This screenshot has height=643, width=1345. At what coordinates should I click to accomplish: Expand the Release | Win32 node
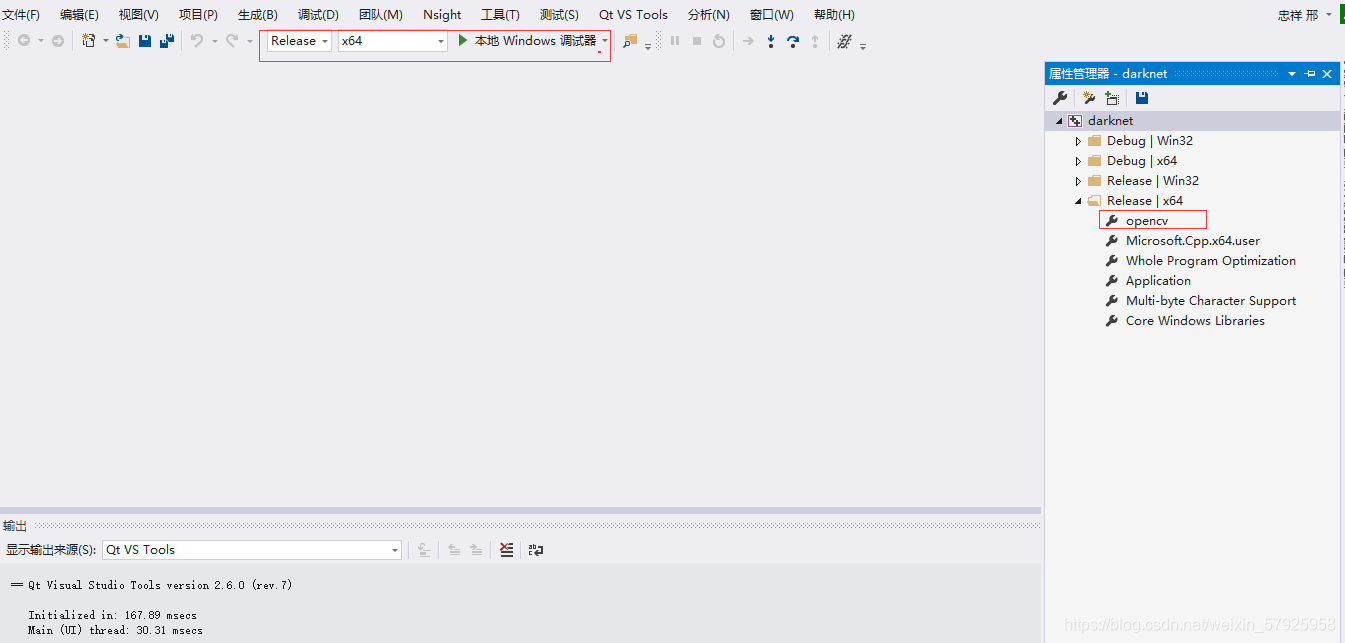1079,181
